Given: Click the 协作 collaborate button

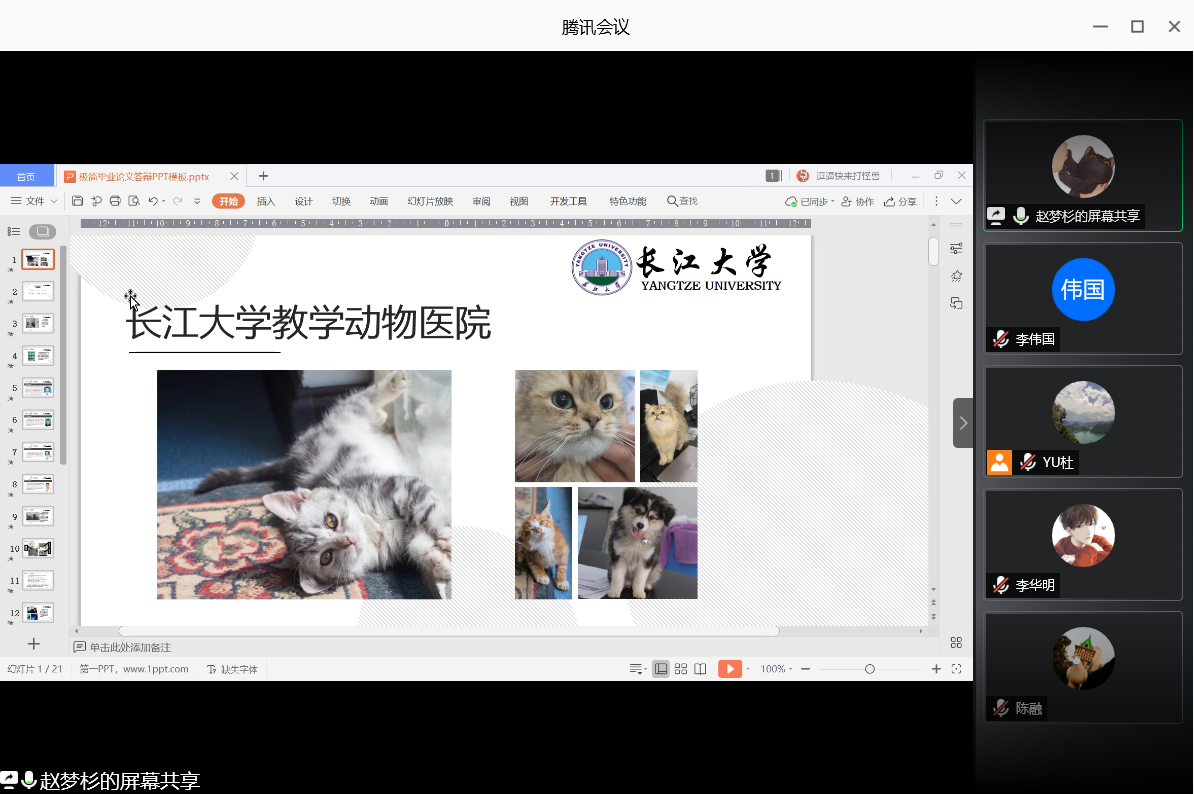Looking at the screenshot, I should (858, 201).
